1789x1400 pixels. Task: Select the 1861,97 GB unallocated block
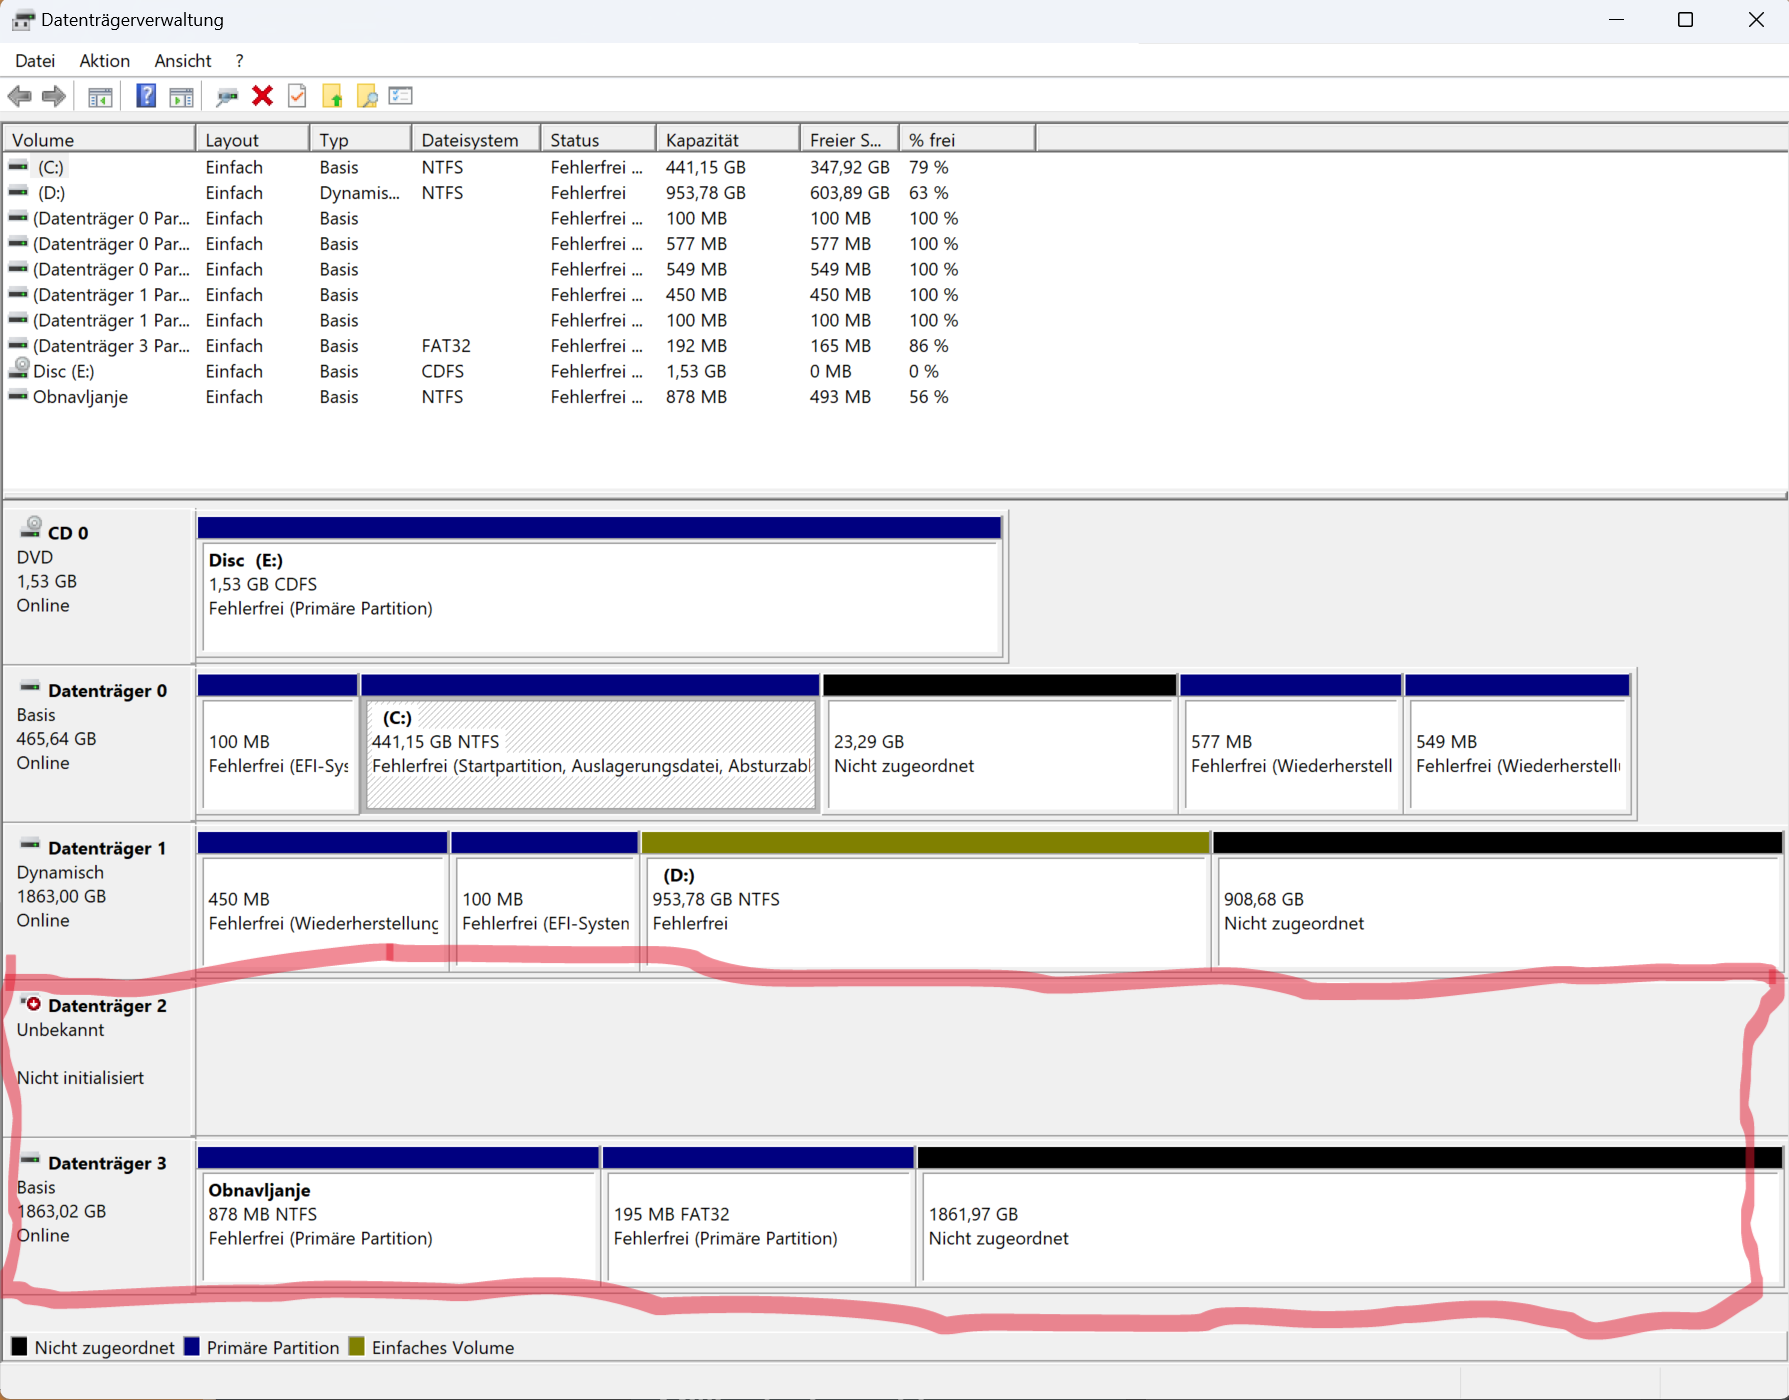(x=1350, y=1215)
